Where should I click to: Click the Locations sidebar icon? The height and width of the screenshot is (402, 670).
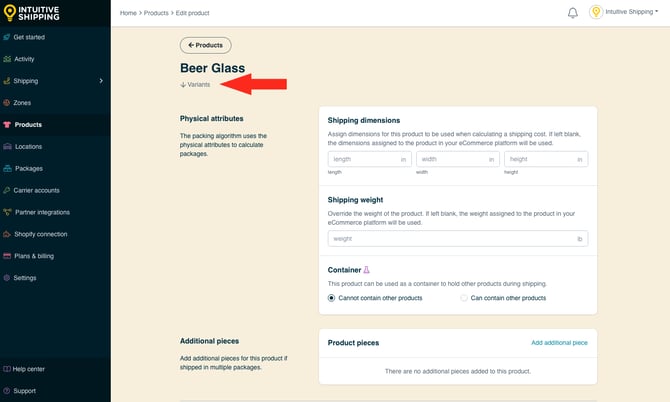(x=8, y=146)
